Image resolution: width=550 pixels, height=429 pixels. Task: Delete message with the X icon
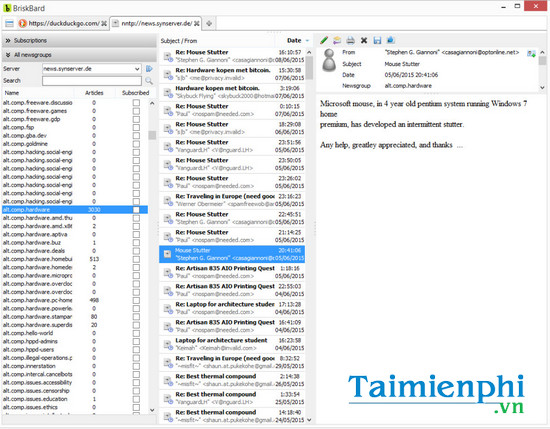pos(364,40)
